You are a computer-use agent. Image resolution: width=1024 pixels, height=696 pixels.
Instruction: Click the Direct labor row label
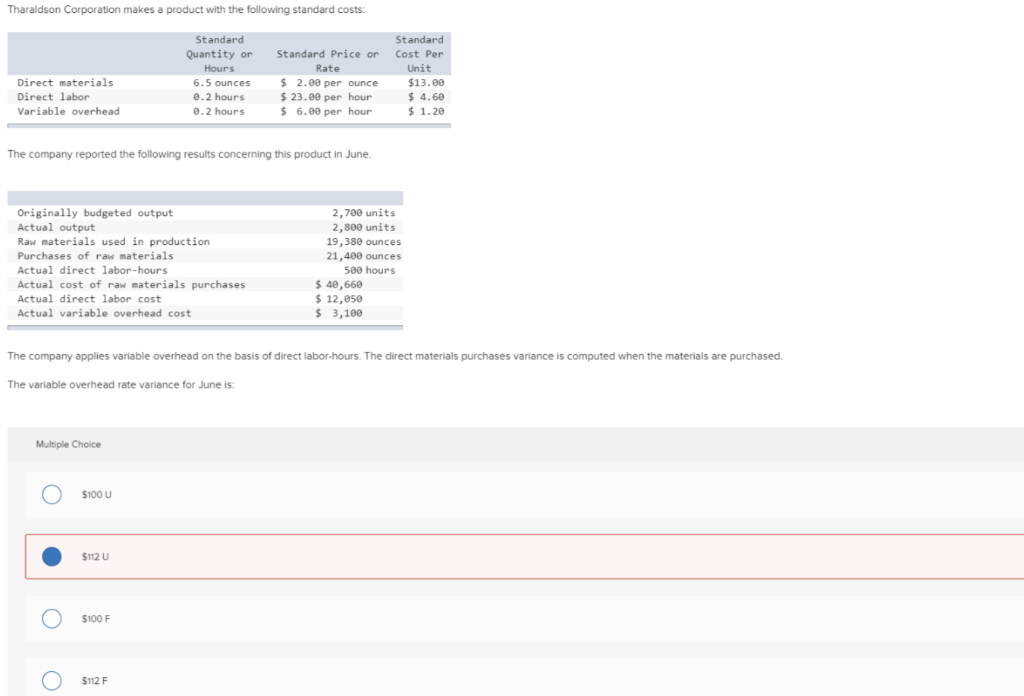coord(54,97)
